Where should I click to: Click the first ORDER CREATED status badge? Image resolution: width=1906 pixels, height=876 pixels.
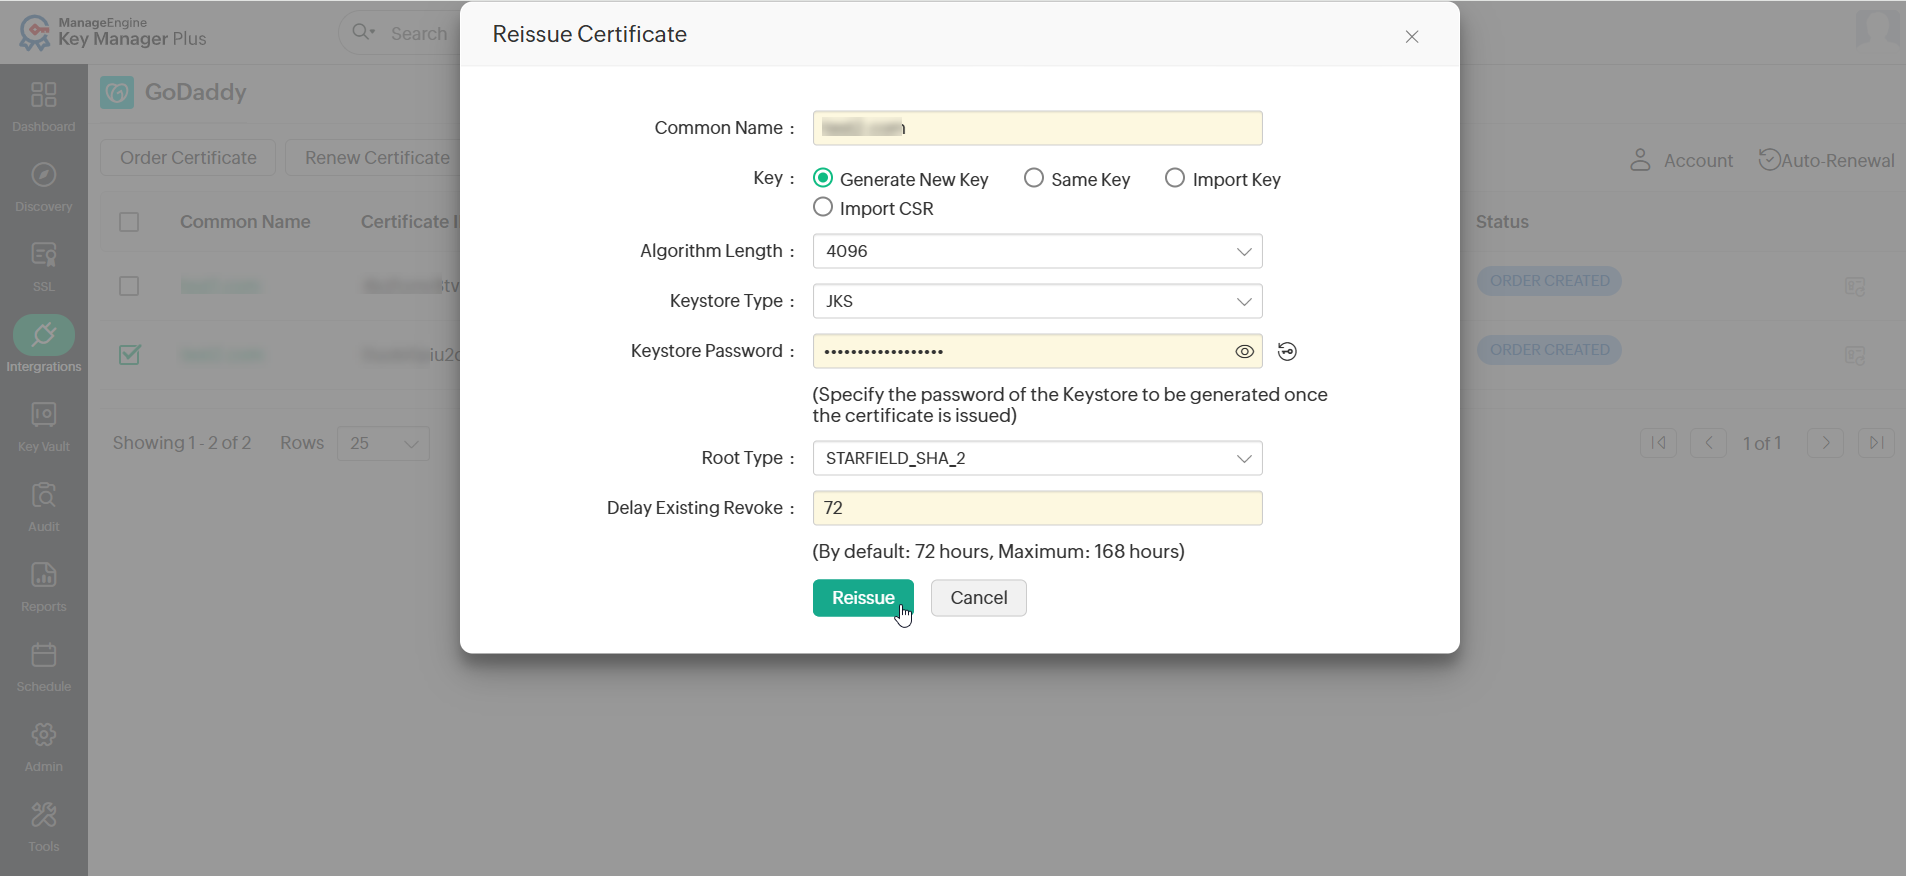click(1549, 281)
